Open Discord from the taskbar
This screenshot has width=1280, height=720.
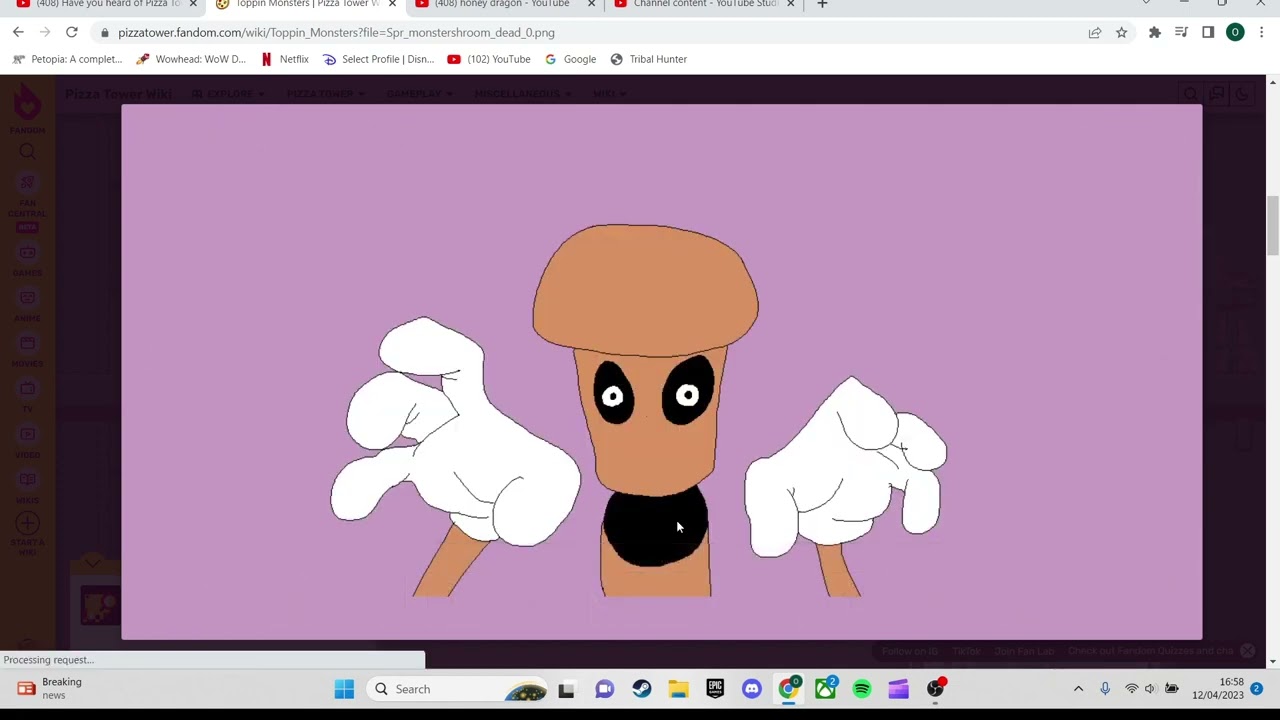(752, 689)
